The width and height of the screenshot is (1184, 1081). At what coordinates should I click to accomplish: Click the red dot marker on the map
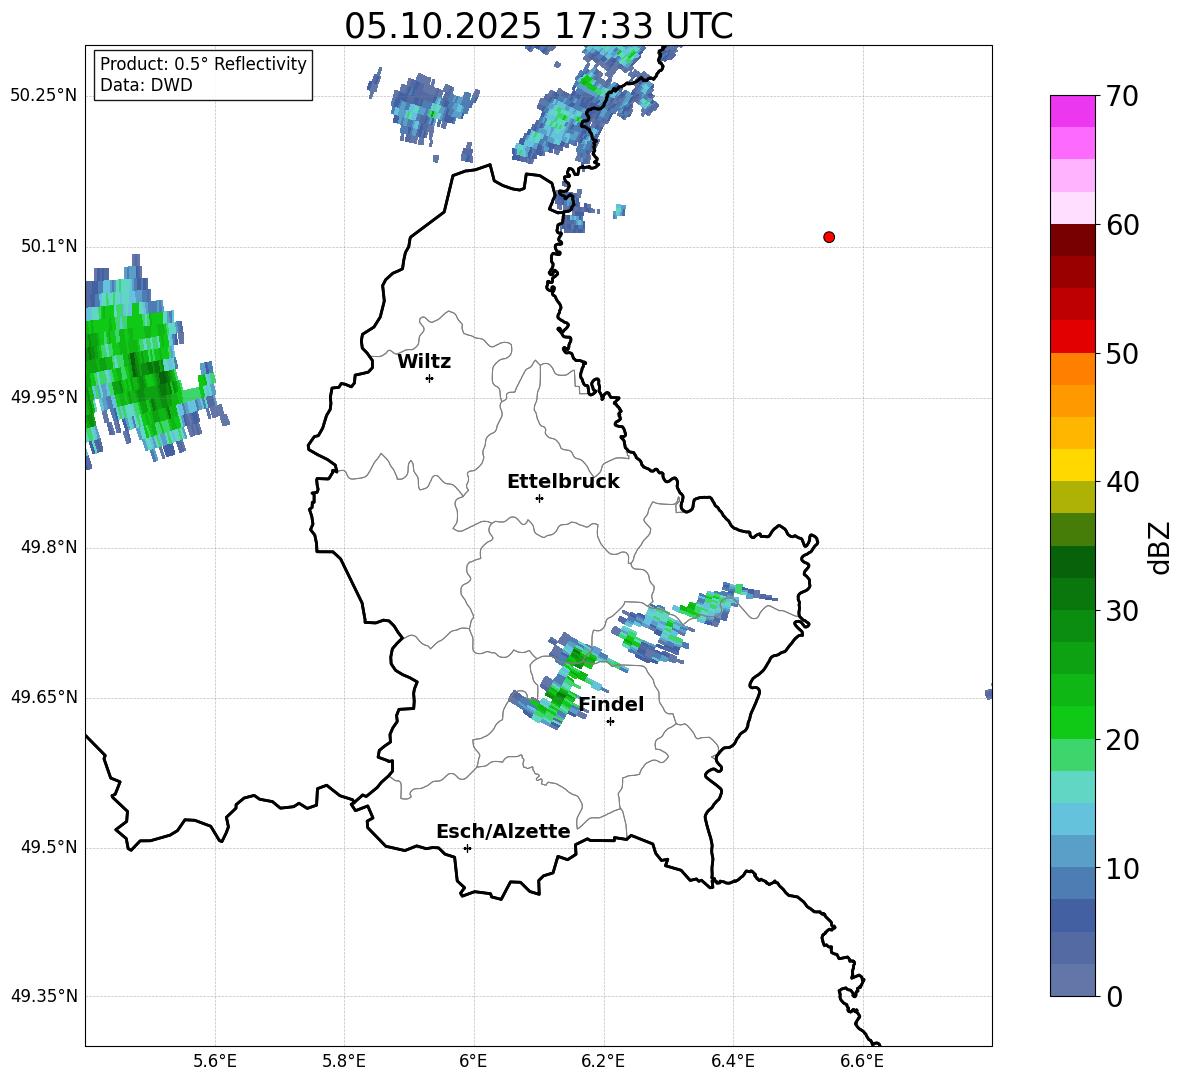[x=829, y=237]
